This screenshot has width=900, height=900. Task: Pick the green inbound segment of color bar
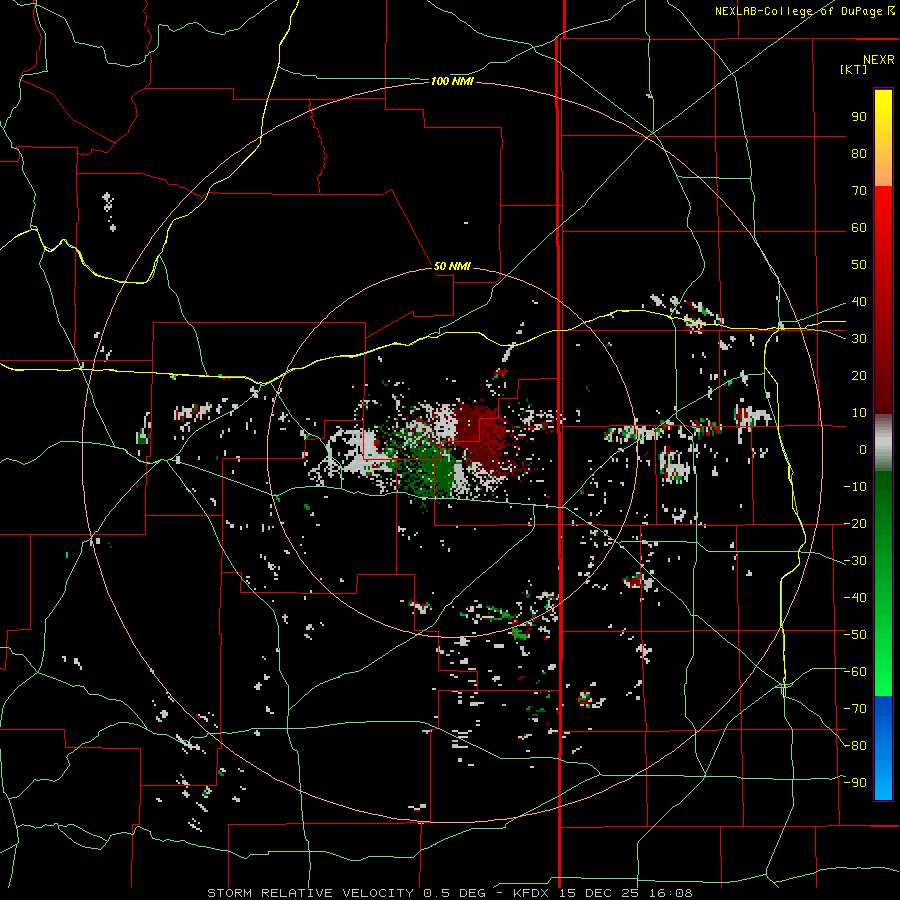883,583
